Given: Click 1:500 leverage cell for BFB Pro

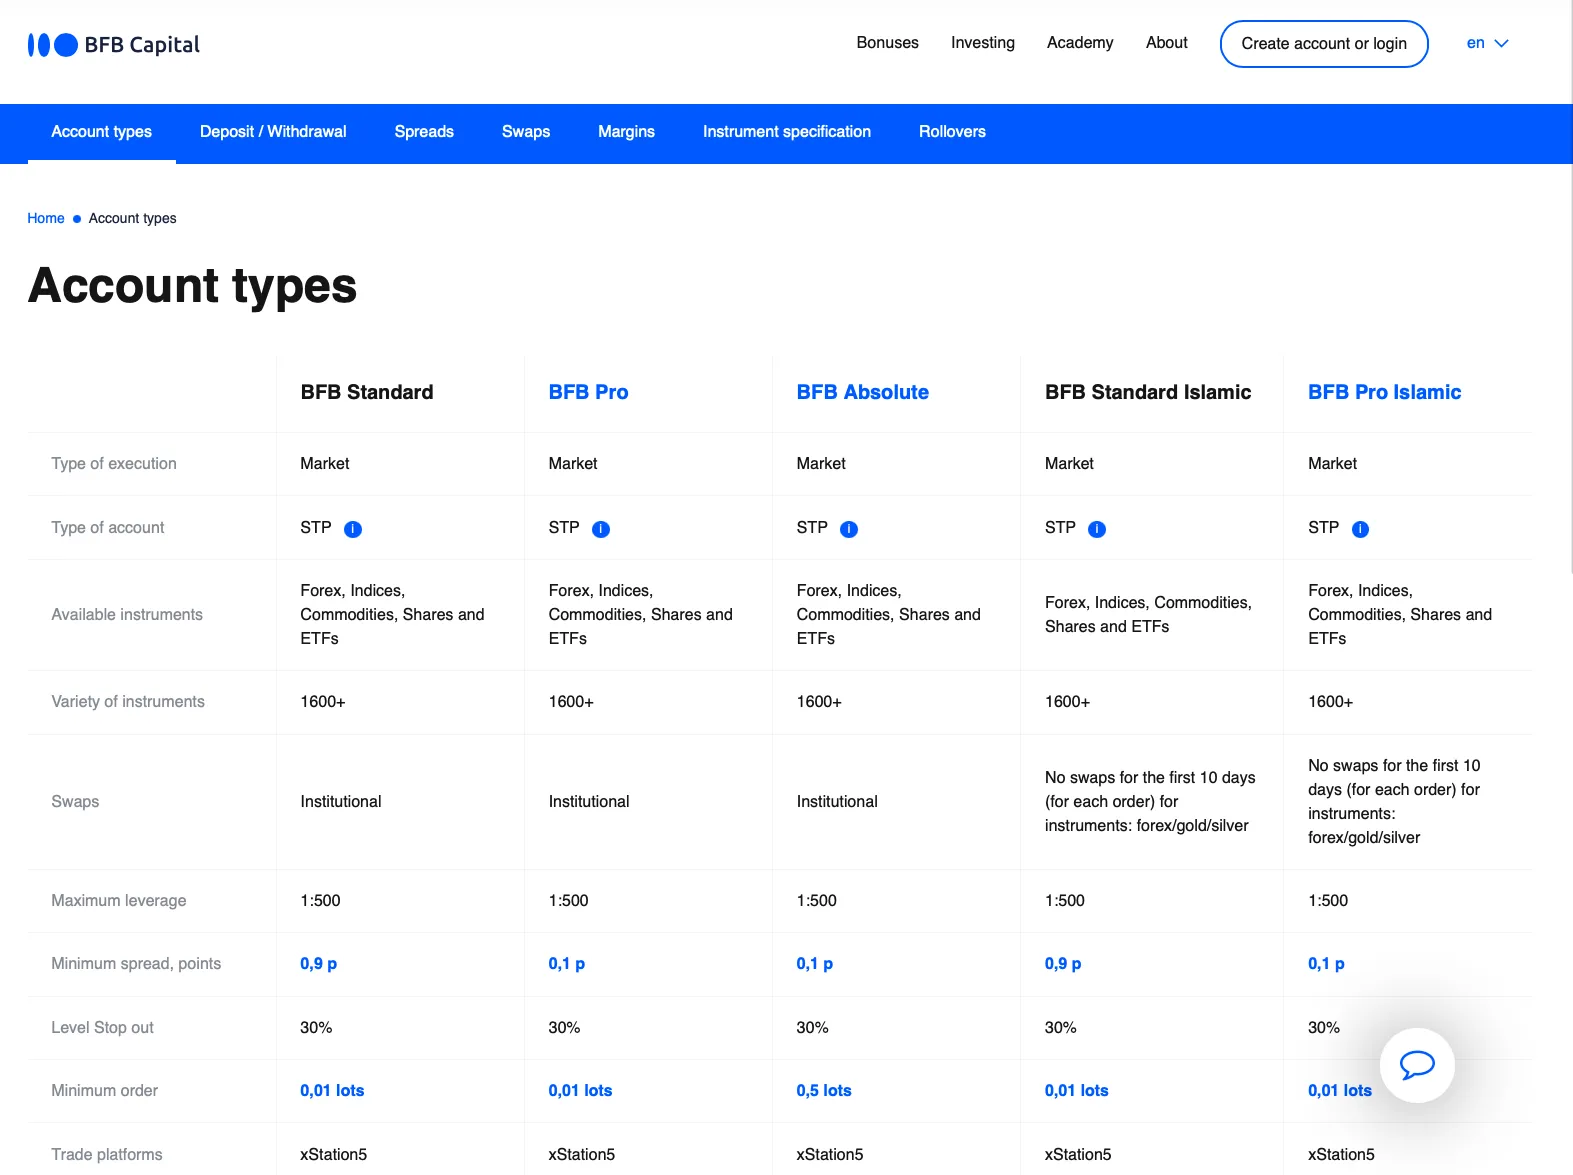Looking at the screenshot, I should click(x=568, y=901).
